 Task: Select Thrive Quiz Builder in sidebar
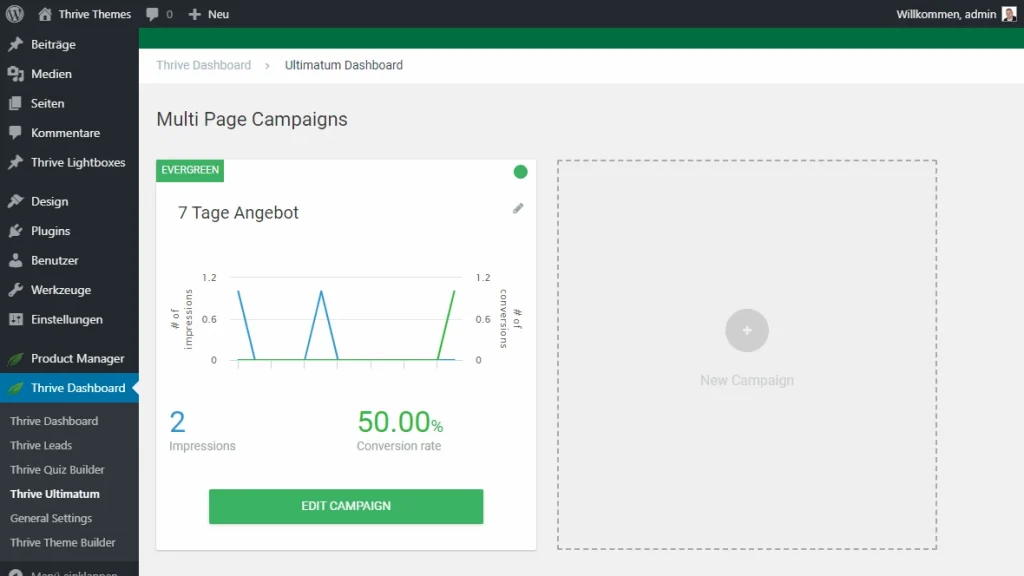coord(57,470)
